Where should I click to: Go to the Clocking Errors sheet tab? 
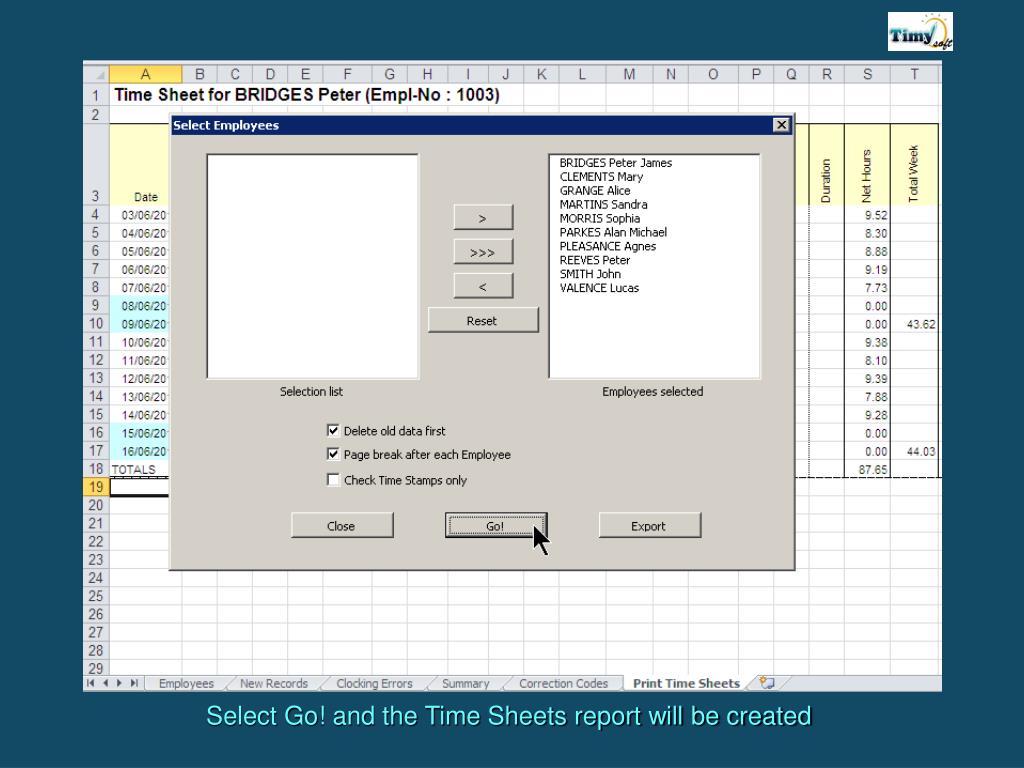click(x=374, y=683)
